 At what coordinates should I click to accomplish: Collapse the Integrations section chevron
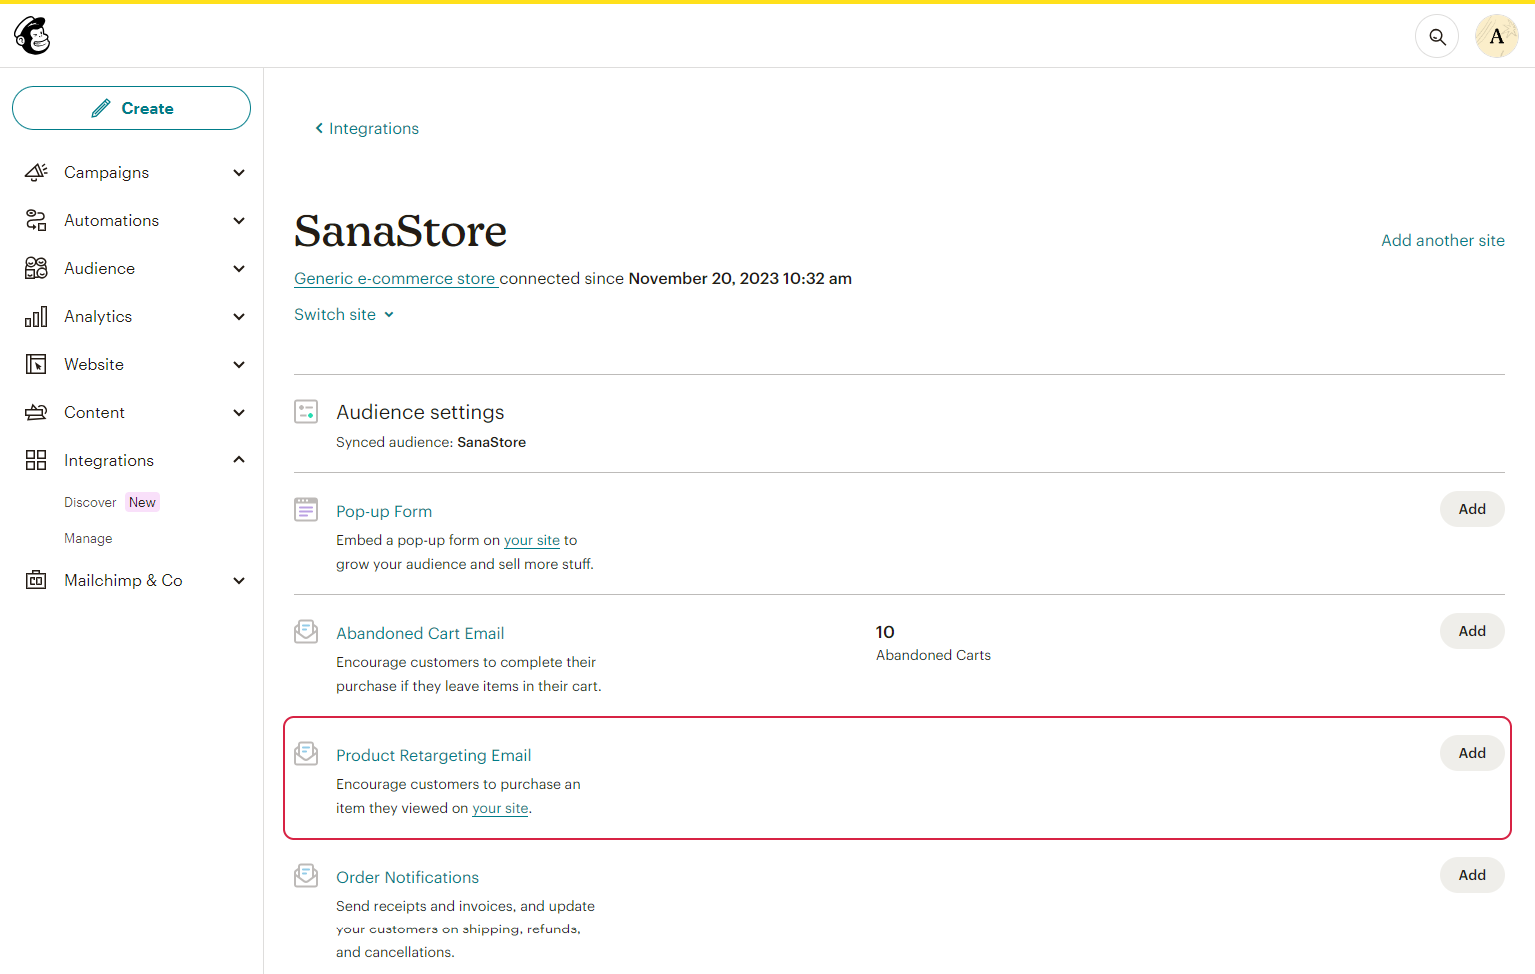click(239, 460)
